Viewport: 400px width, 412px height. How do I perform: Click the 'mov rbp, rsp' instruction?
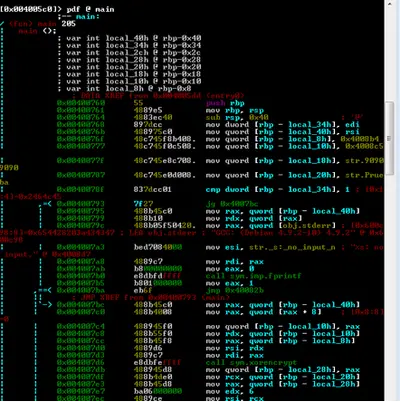(x=235, y=110)
